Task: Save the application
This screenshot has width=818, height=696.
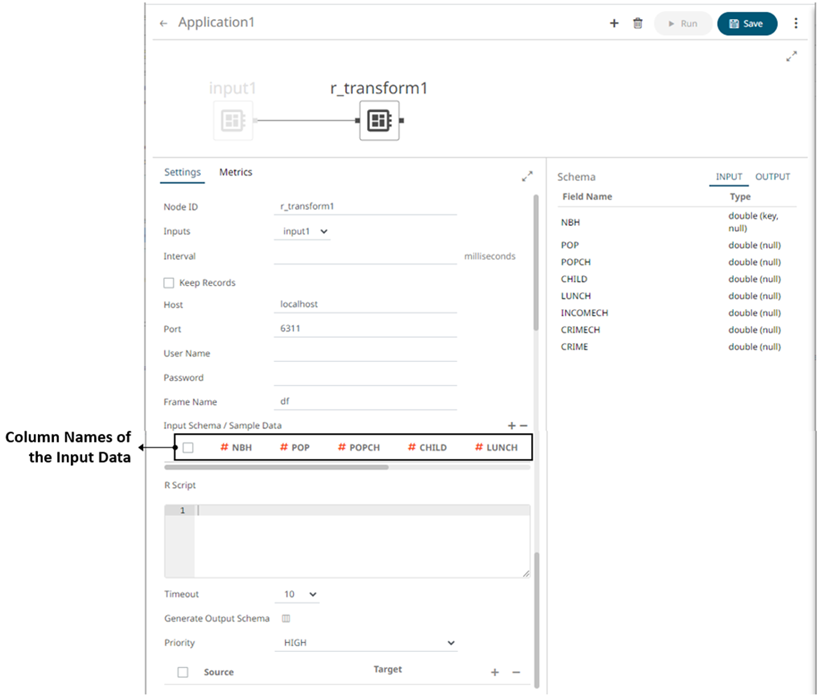Action: [x=747, y=23]
